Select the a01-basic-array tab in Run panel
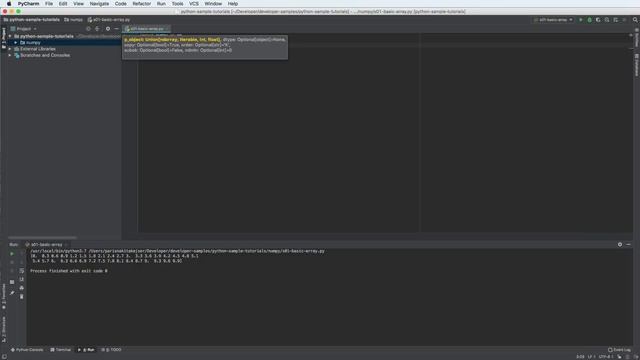Viewport: 640px width, 360px height. point(46,244)
